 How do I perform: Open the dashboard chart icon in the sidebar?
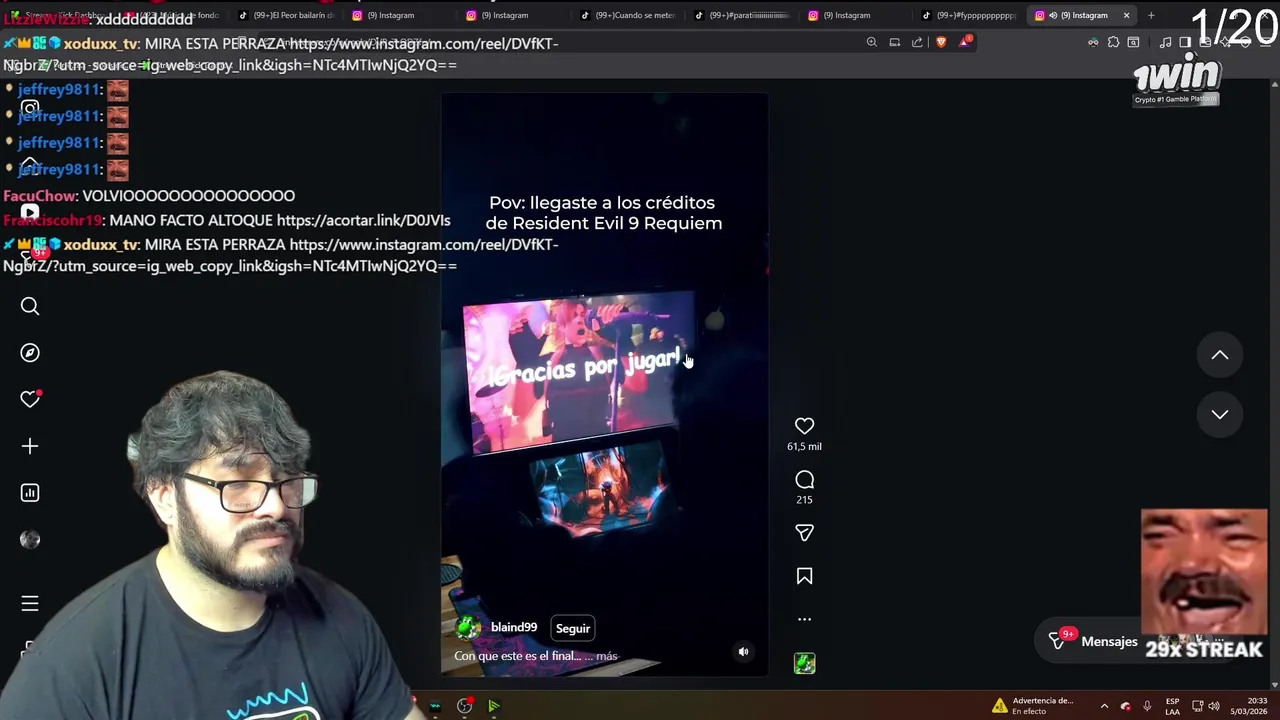click(x=30, y=492)
